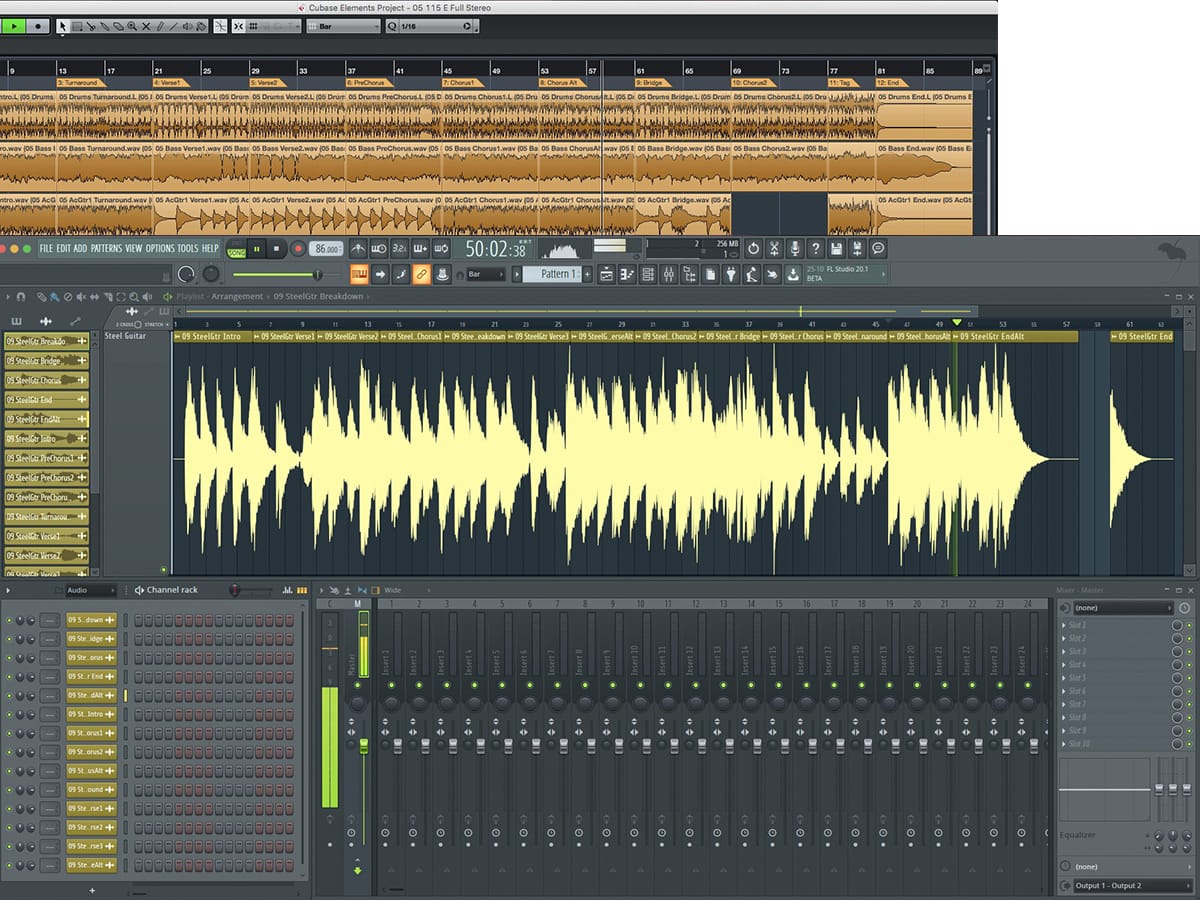Toggle mixer Insert 1 enable green light

pos(390,685)
